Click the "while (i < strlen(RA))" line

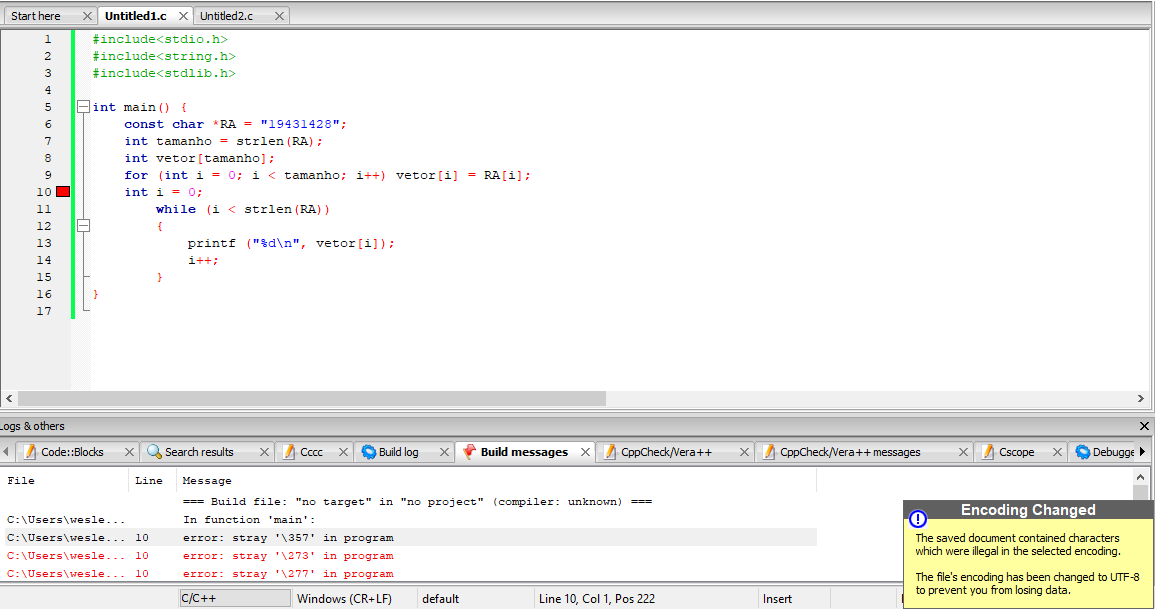[x=243, y=210]
